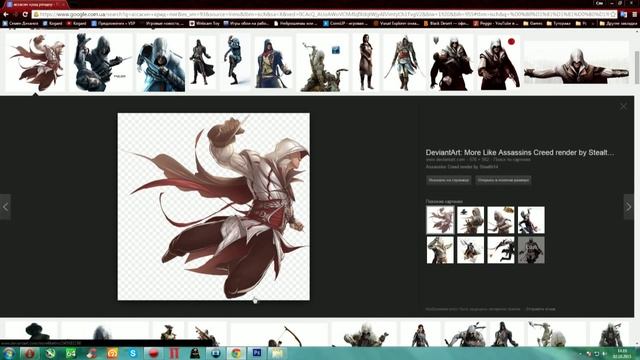Open the Windows Start button
Screen dimensions: 640x360
9,353
